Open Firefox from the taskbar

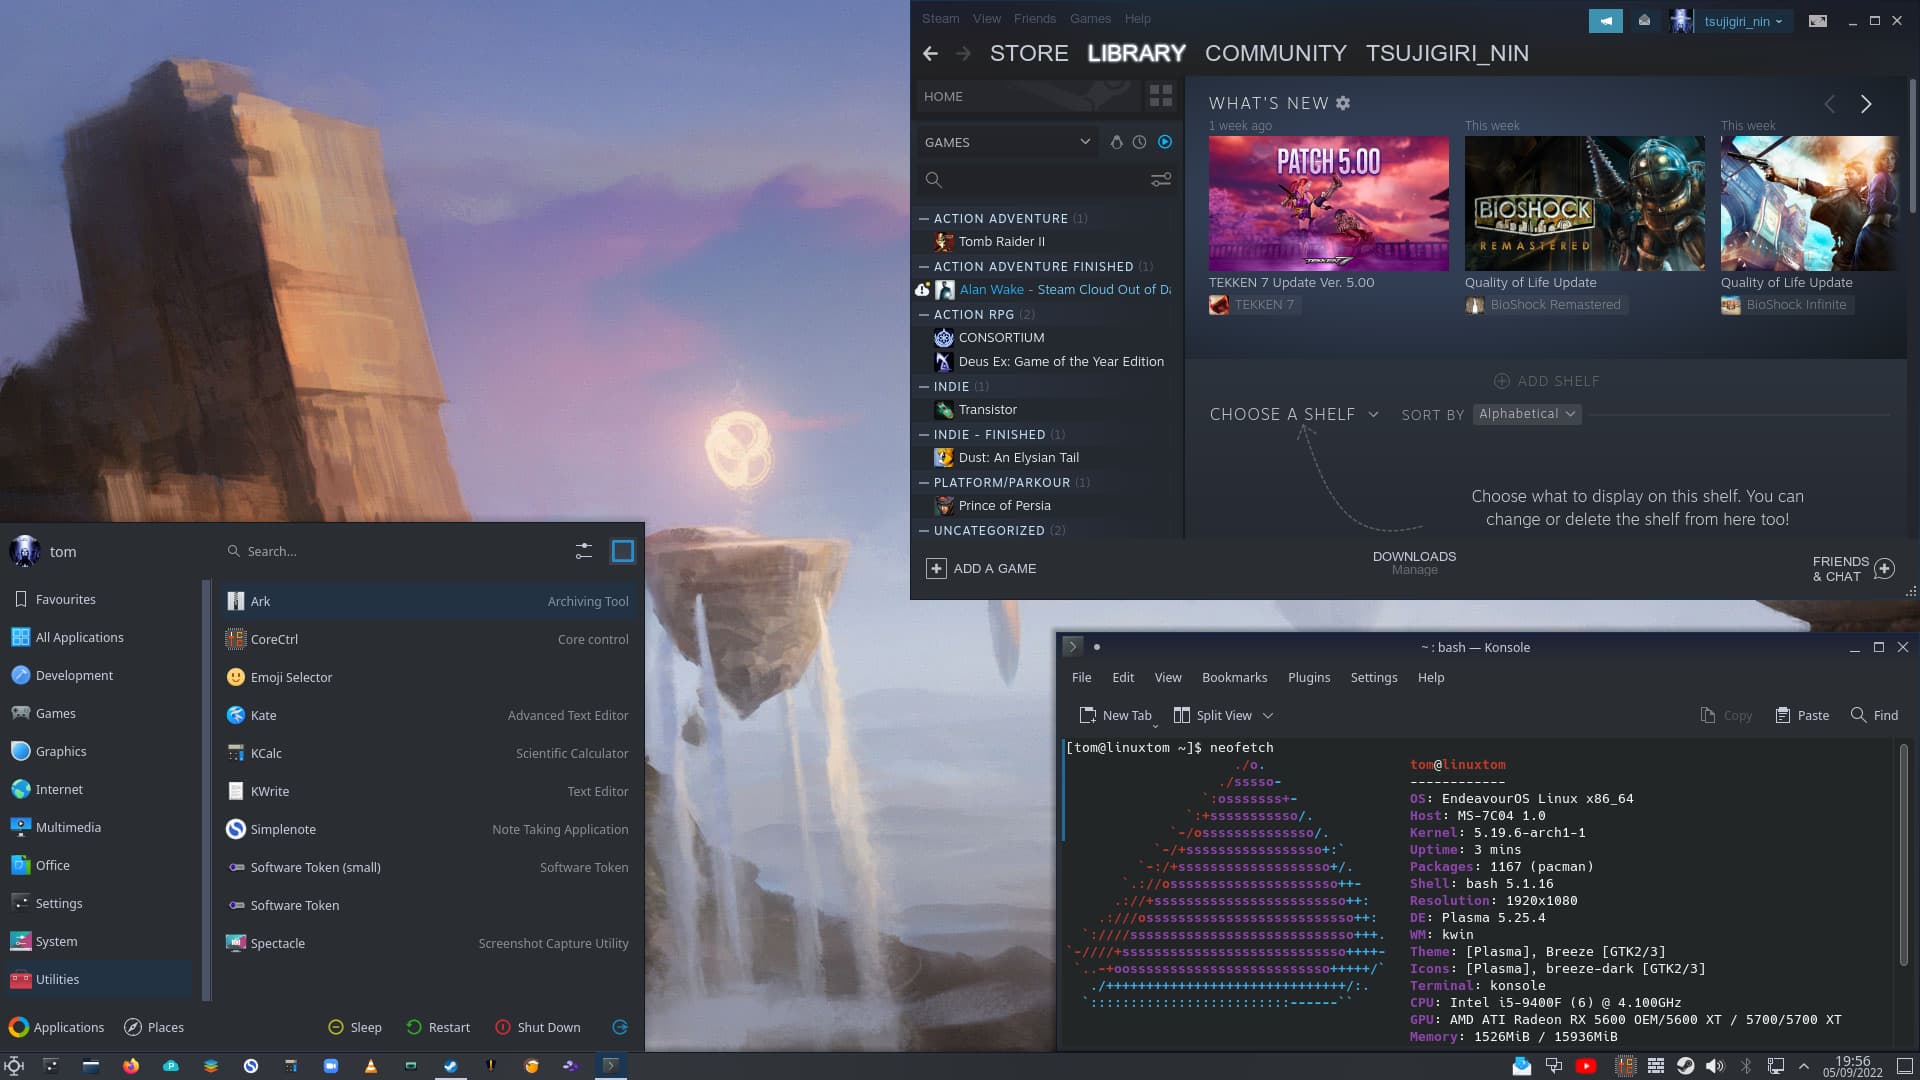point(131,1066)
